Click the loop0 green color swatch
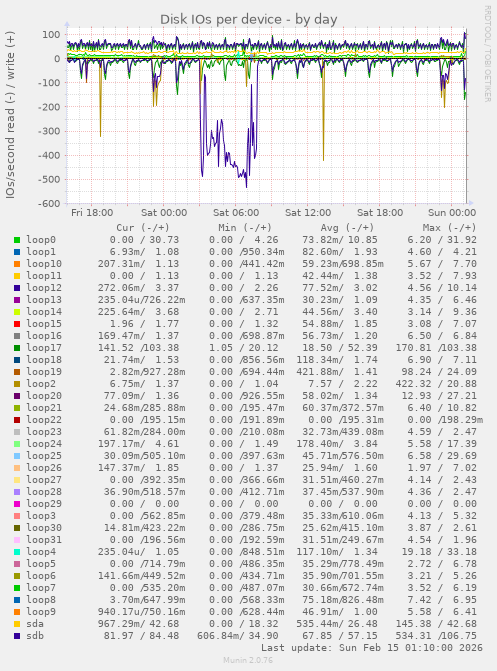The image size is (497, 671). [x=17, y=240]
